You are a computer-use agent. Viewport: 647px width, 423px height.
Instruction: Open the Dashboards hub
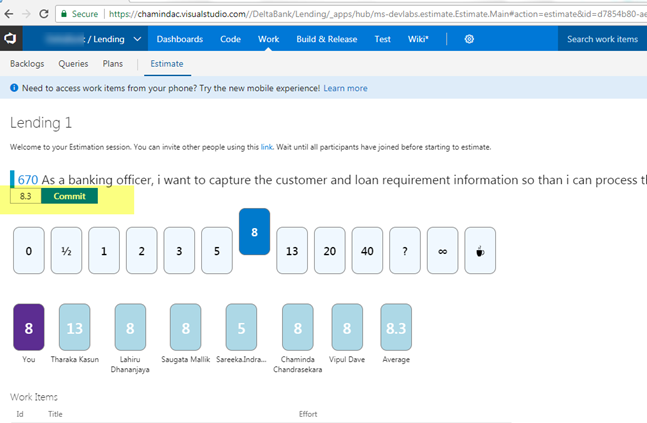click(179, 39)
